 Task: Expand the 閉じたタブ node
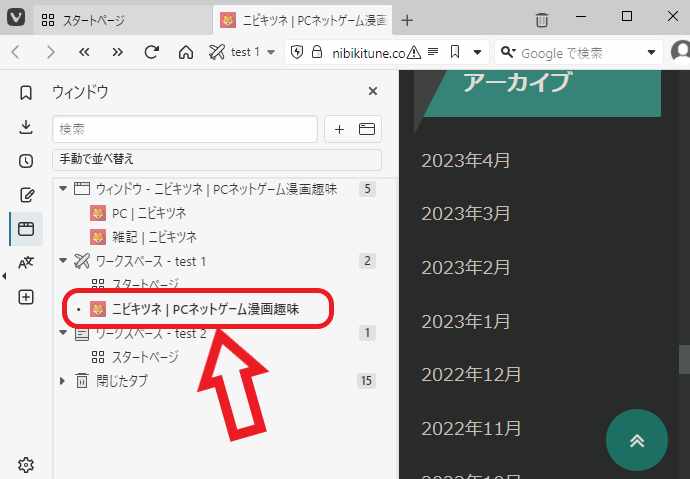pyautogui.click(x=62, y=380)
